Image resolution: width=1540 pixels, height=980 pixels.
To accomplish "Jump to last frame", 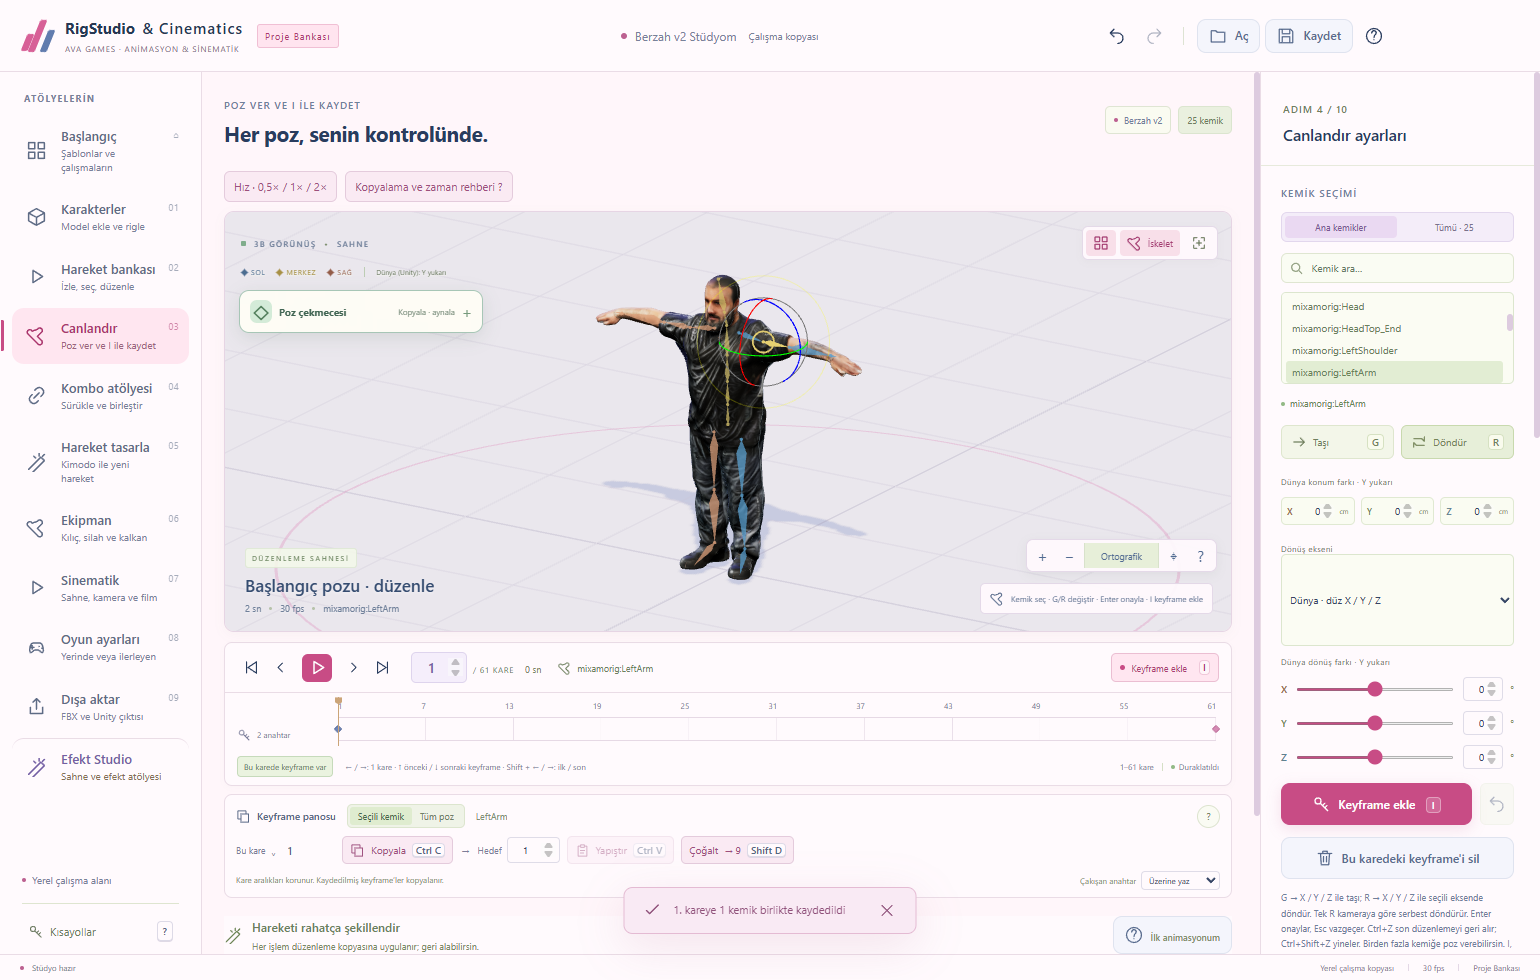I will pyautogui.click(x=382, y=667).
